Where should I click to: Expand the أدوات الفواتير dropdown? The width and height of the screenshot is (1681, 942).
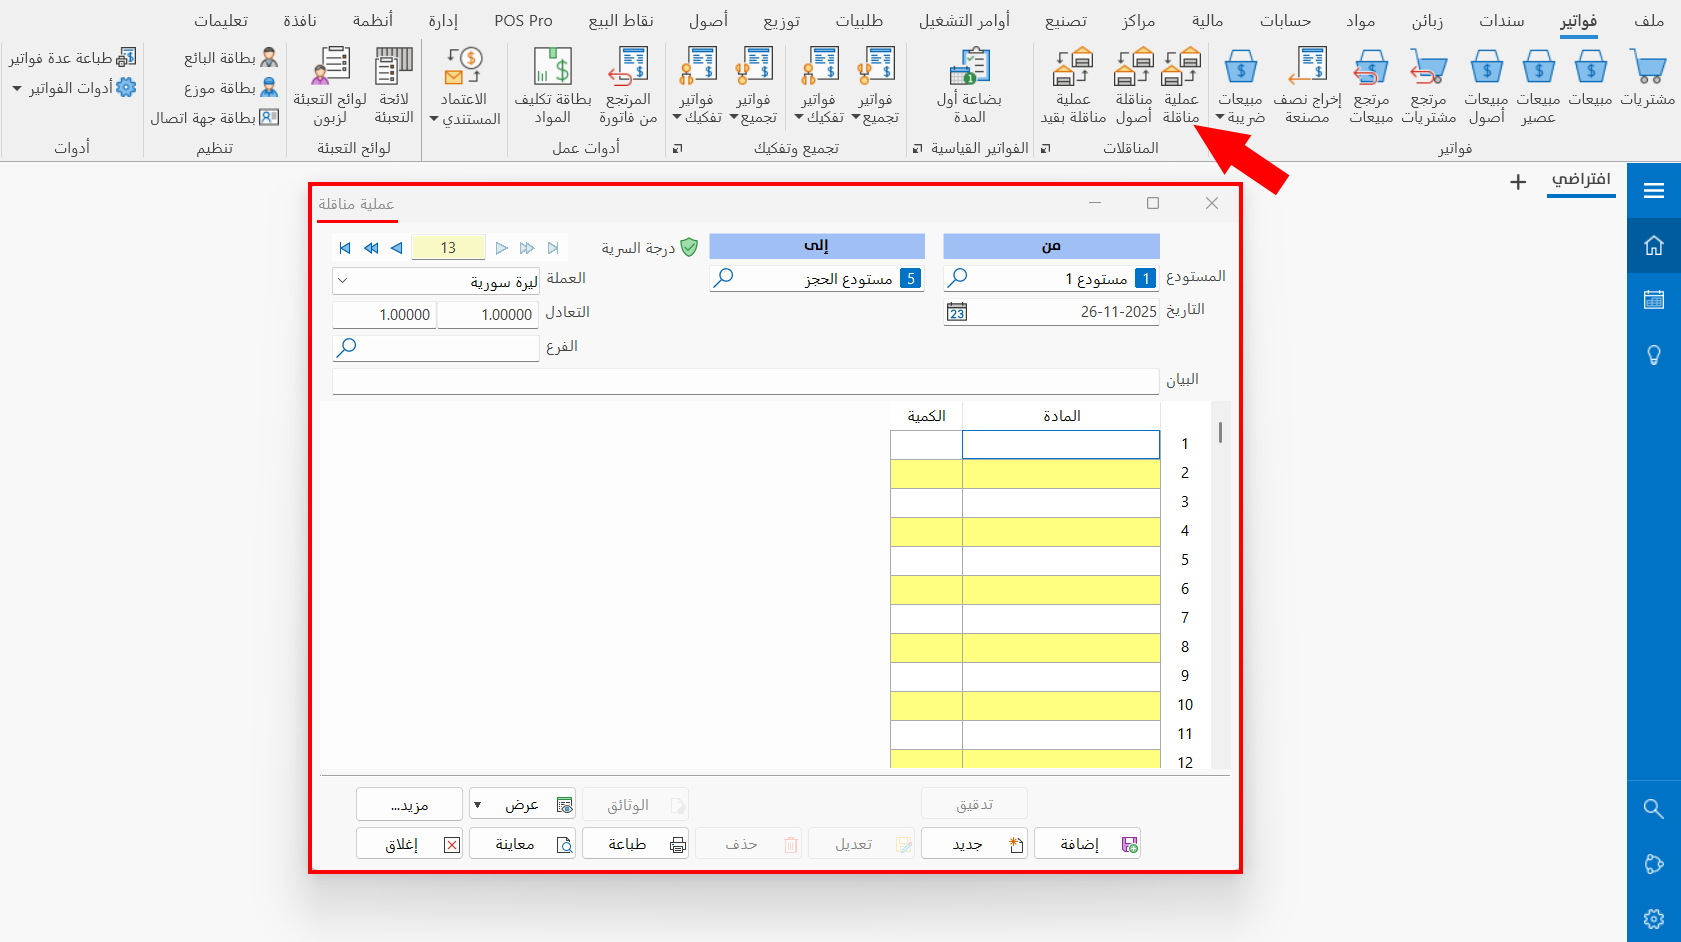[17, 89]
